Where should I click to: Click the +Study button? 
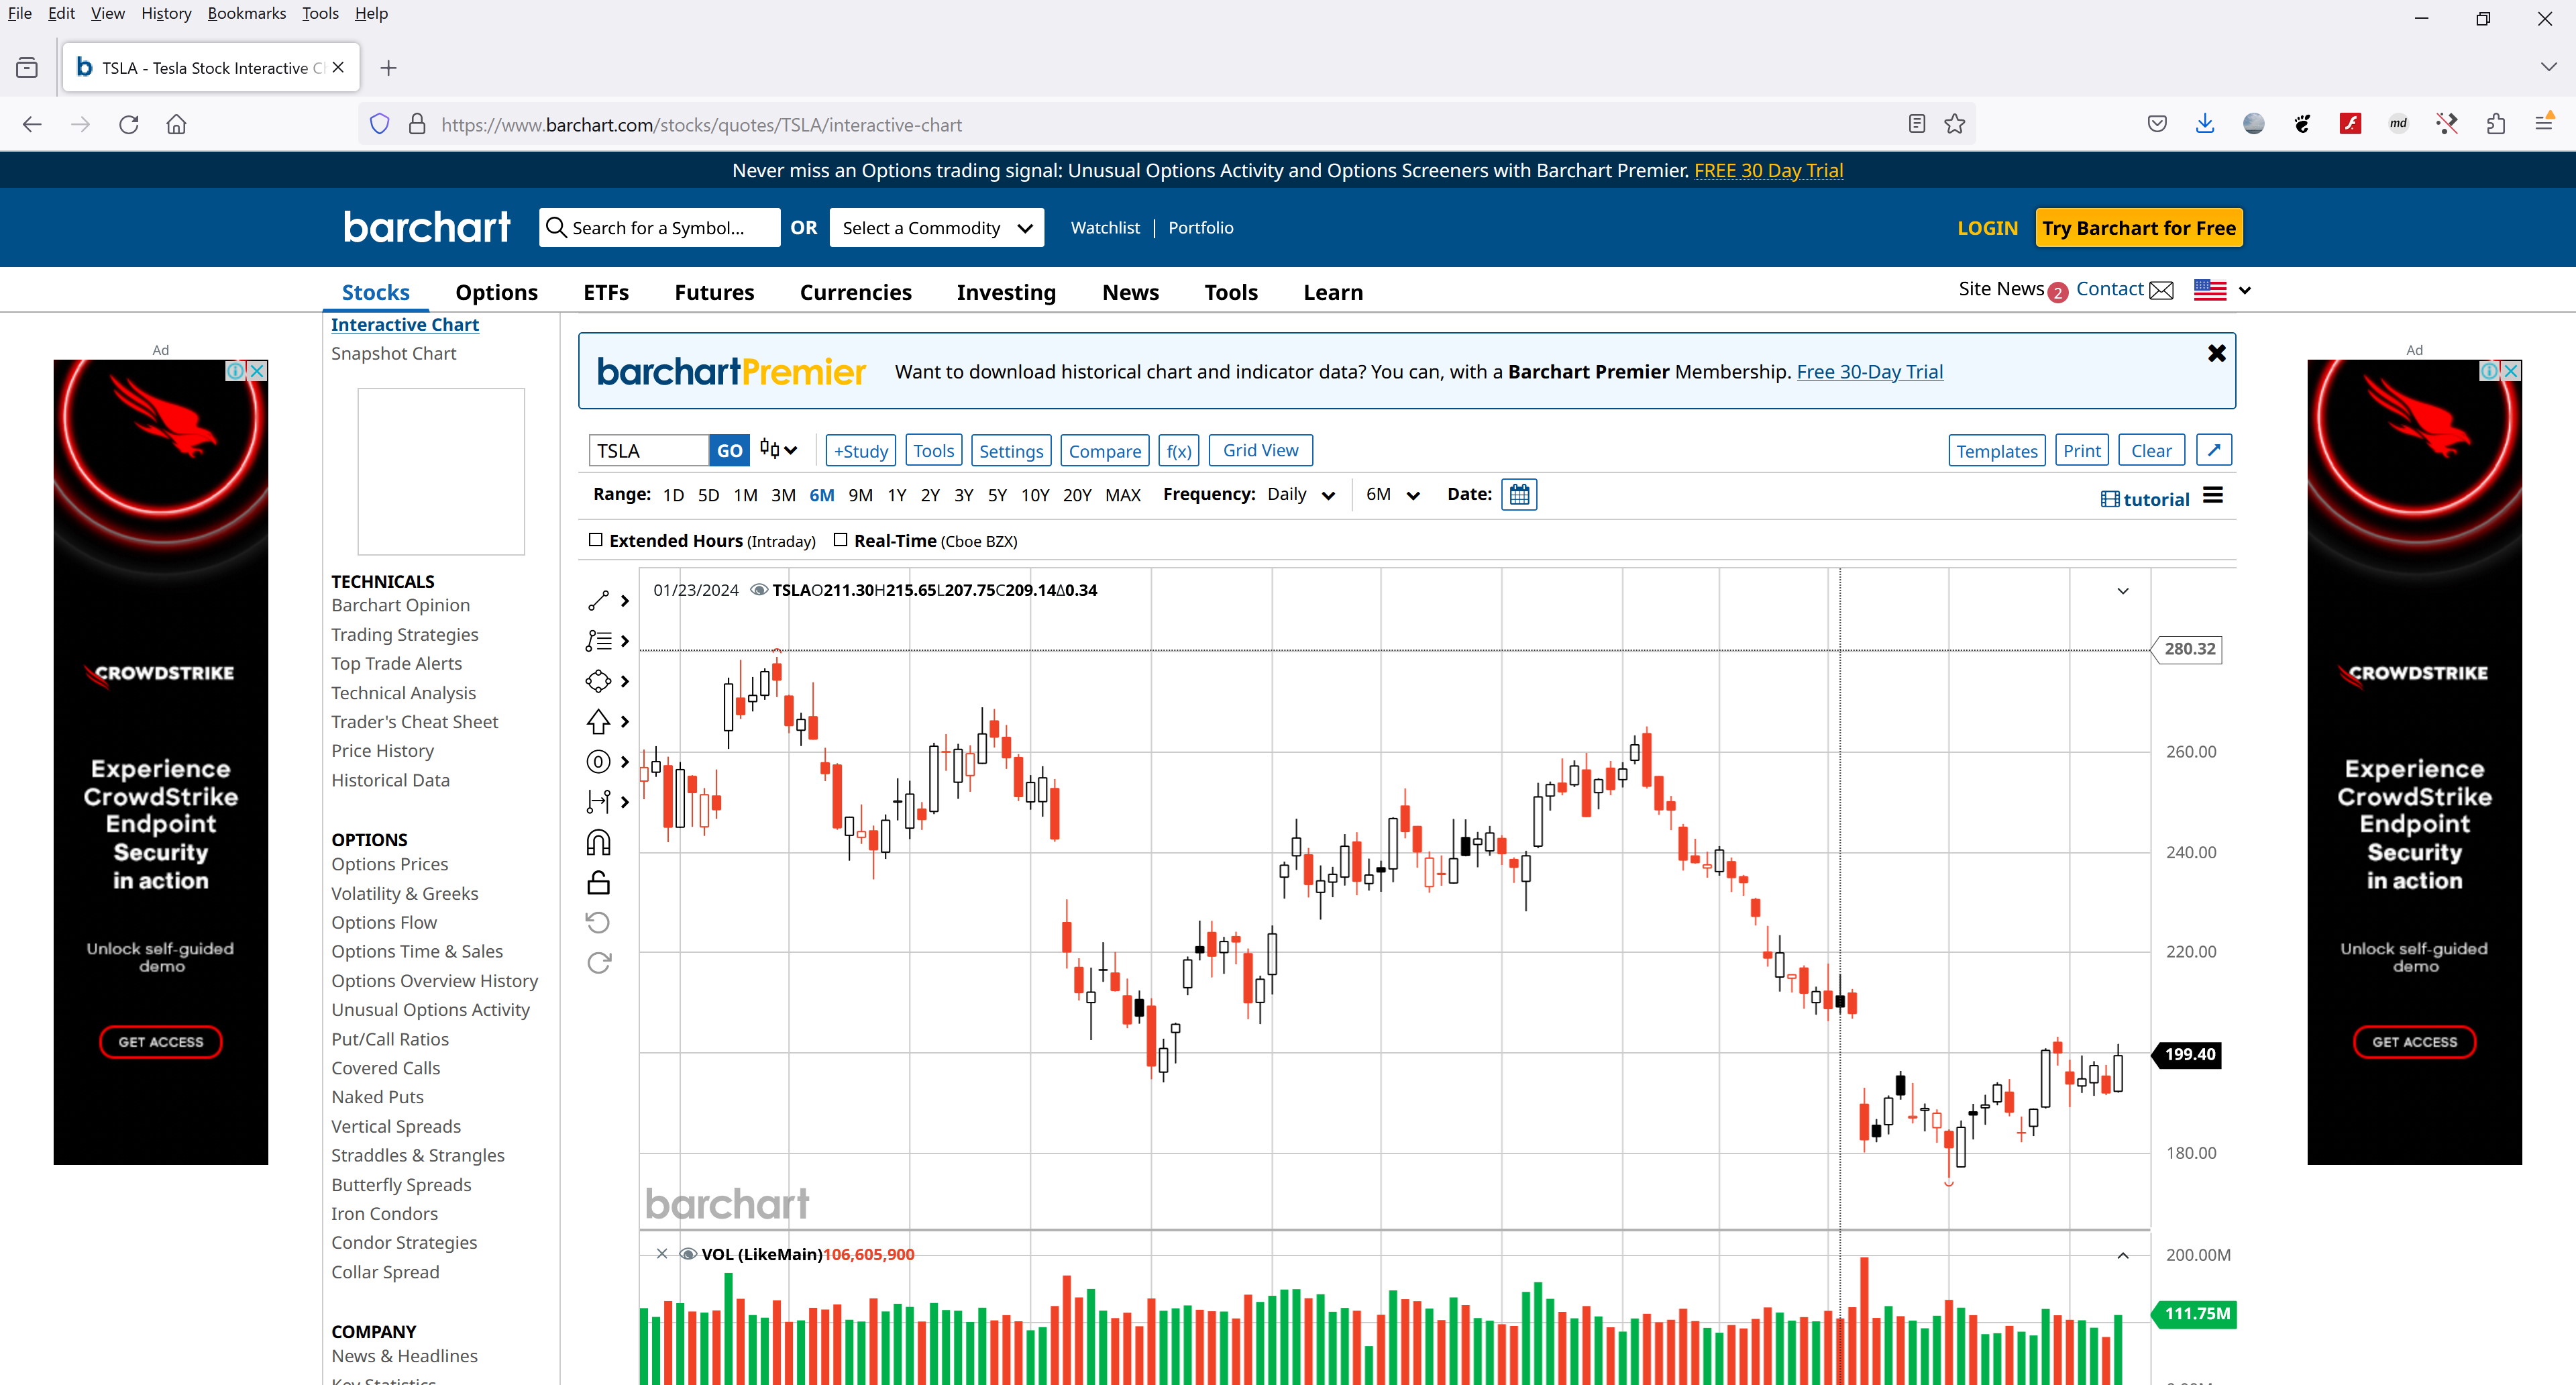pos(861,451)
